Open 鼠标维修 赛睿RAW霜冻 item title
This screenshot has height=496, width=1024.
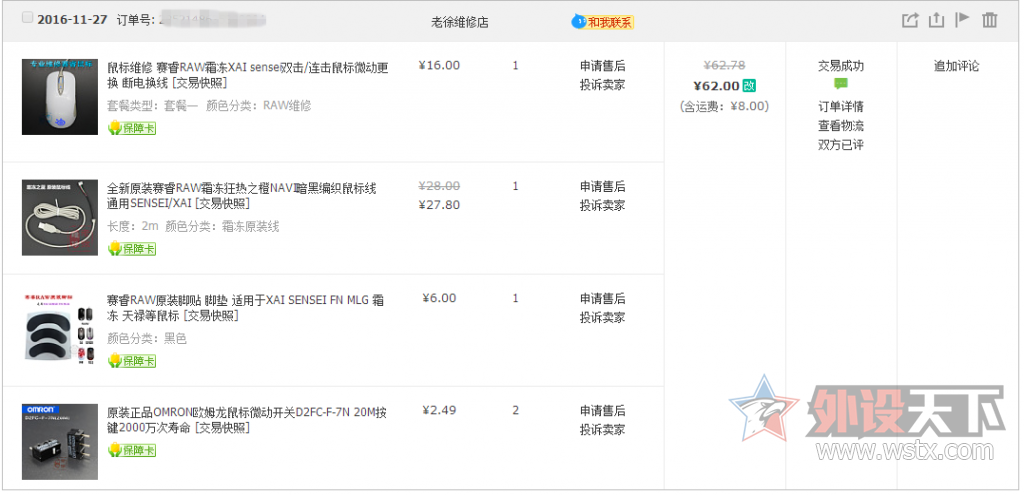[248, 75]
